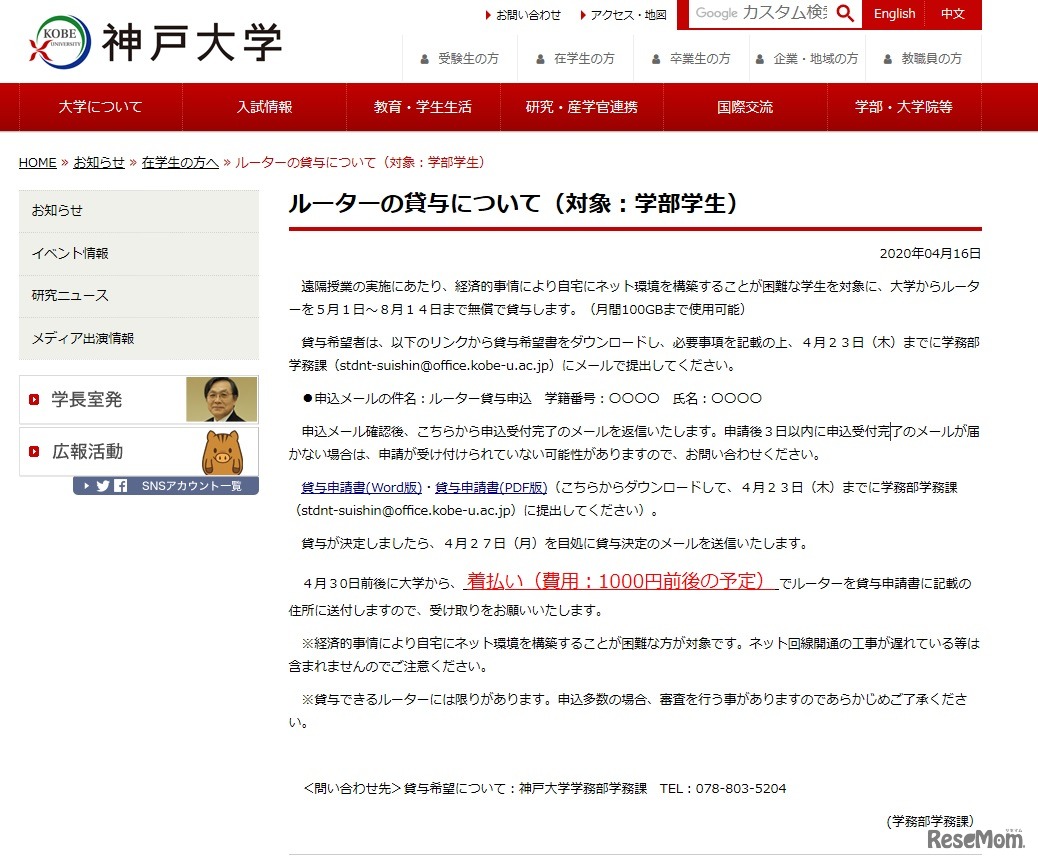Click the person icon beside 在学生の方
This screenshot has height=862, width=1038.
click(540, 57)
